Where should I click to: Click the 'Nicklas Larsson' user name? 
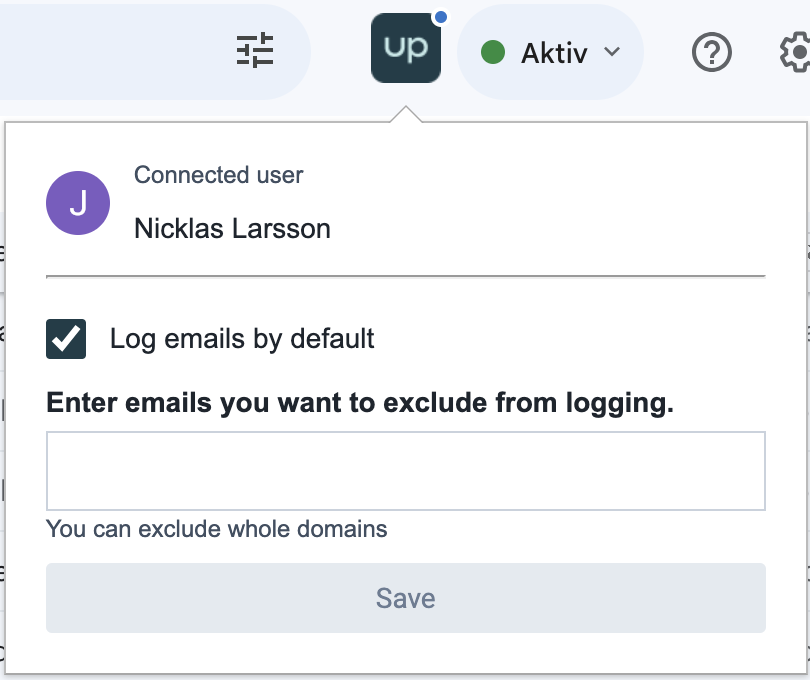click(232, 229)
